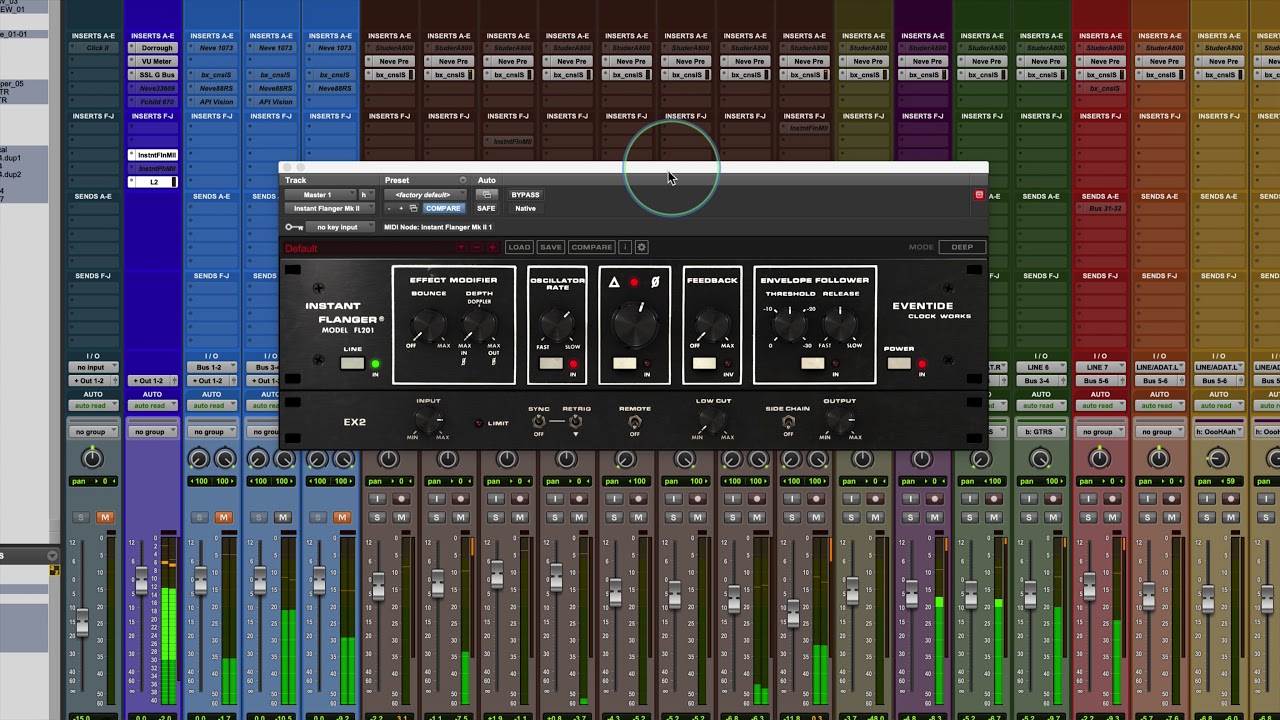
Task: Open the factory default preset dropdown
Action: coord(427,195)
